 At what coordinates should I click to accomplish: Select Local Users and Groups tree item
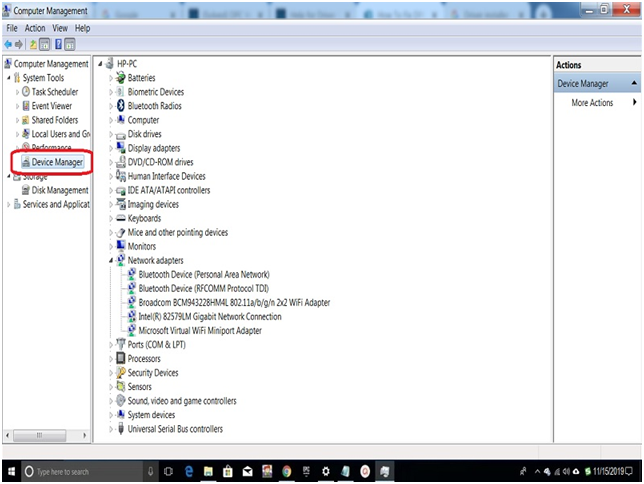click(61, 134)
